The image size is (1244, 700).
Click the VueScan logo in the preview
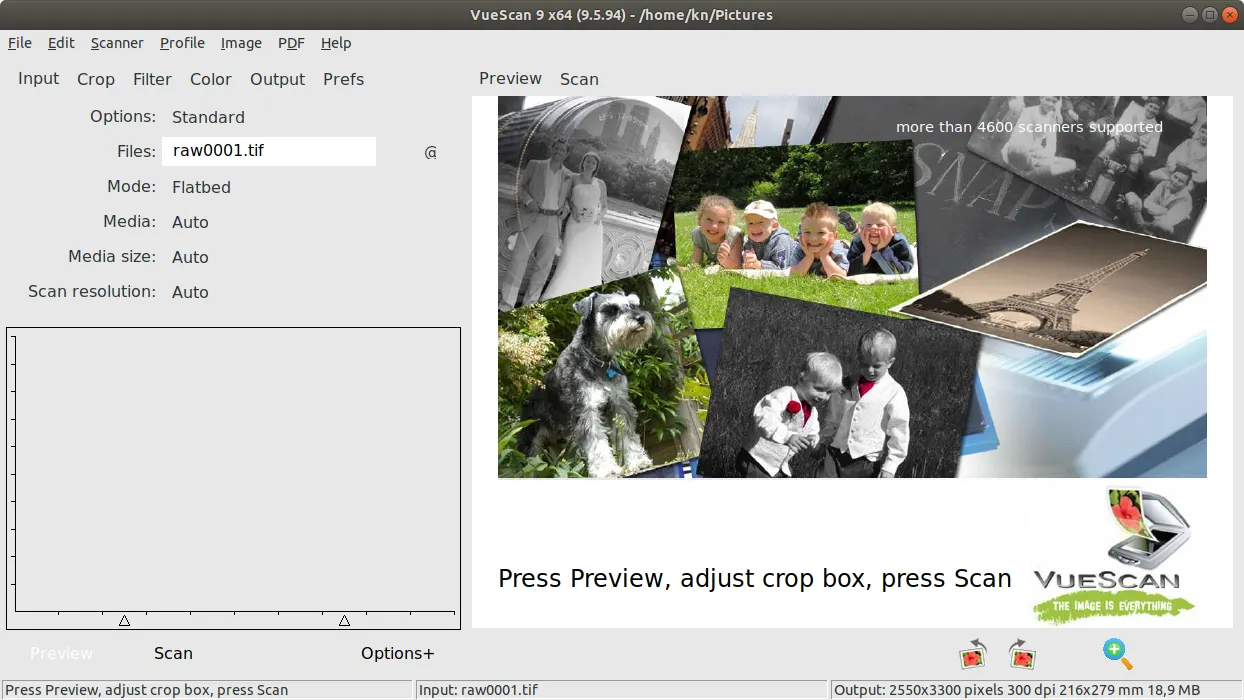[x=1114, y=557]
